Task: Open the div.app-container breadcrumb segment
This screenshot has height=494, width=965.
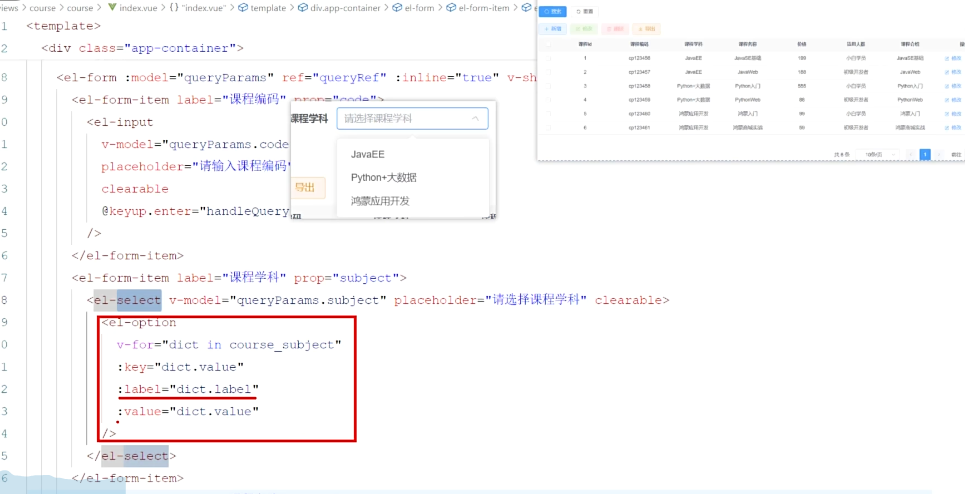Action: pyautogui.click(x=345, y=8)
